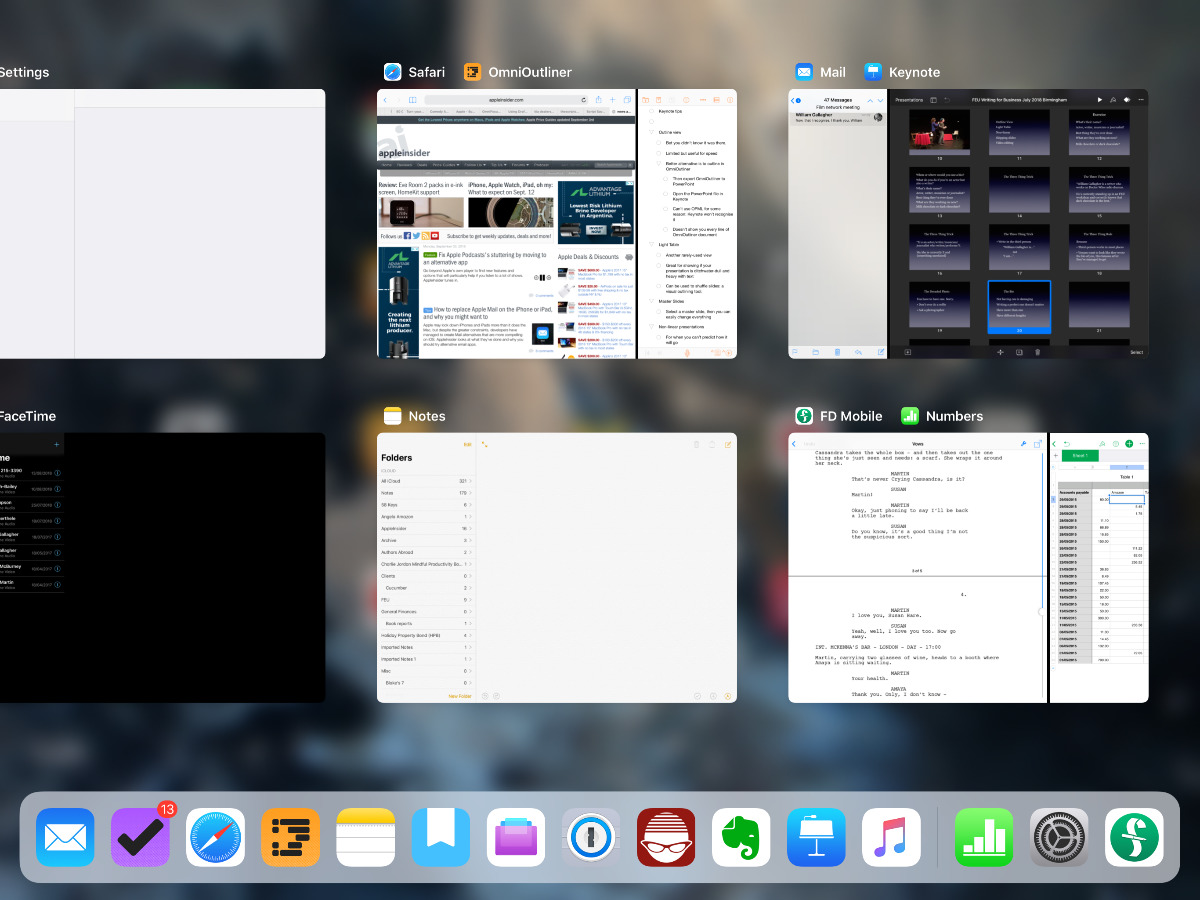Open Safari pane showing appleinsider page
Viewport: 1200px width, 900px height.
506,224
